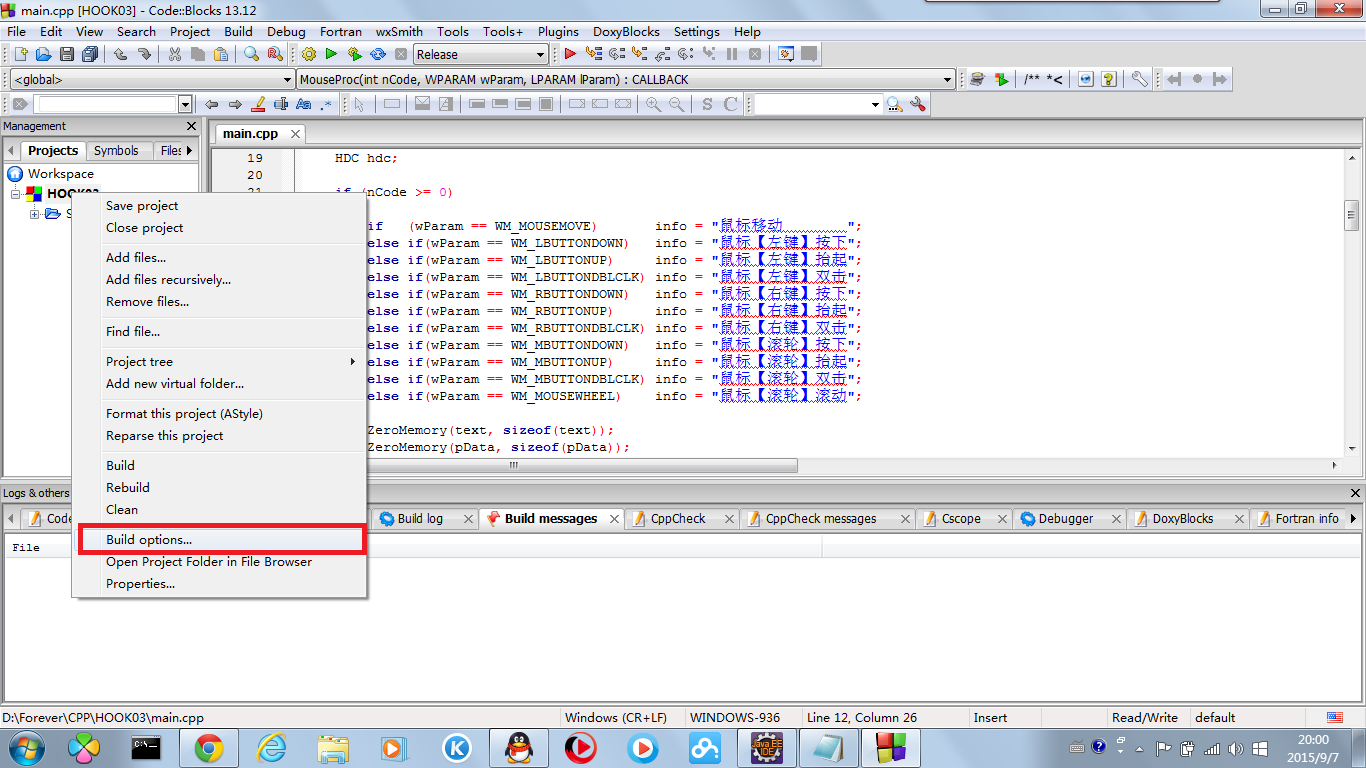Close the main.cpp editor tab
Viewport: 1366px width, 768px height.
(295, 133)
